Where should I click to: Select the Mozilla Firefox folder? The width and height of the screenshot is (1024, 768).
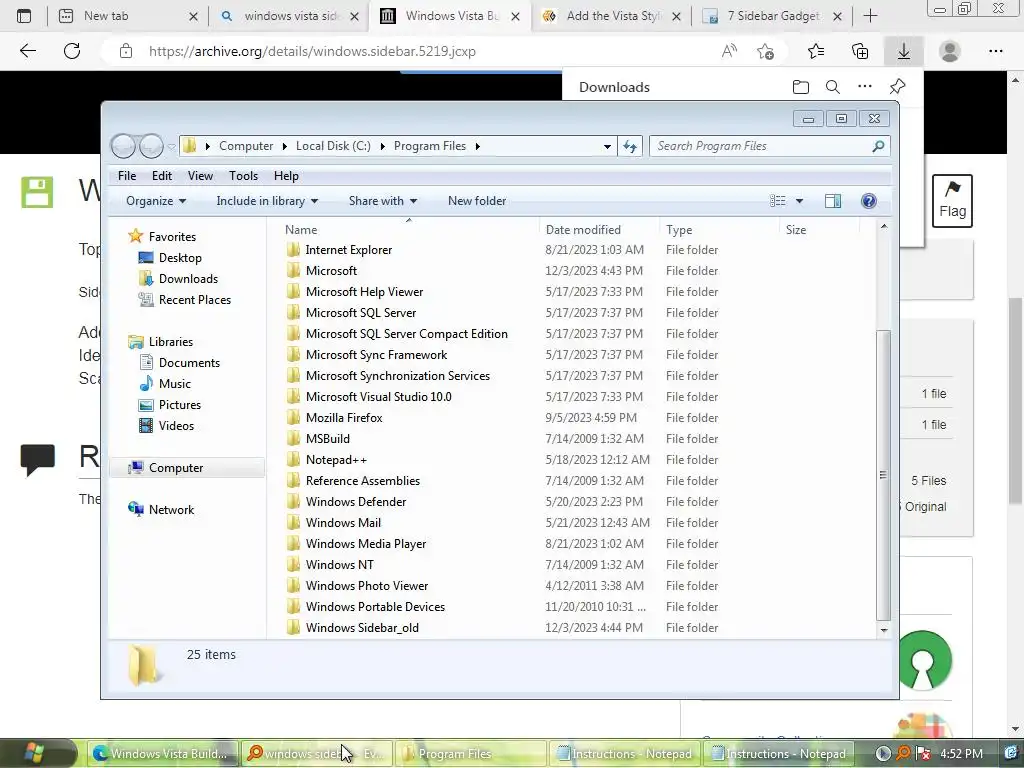point(344,418)
